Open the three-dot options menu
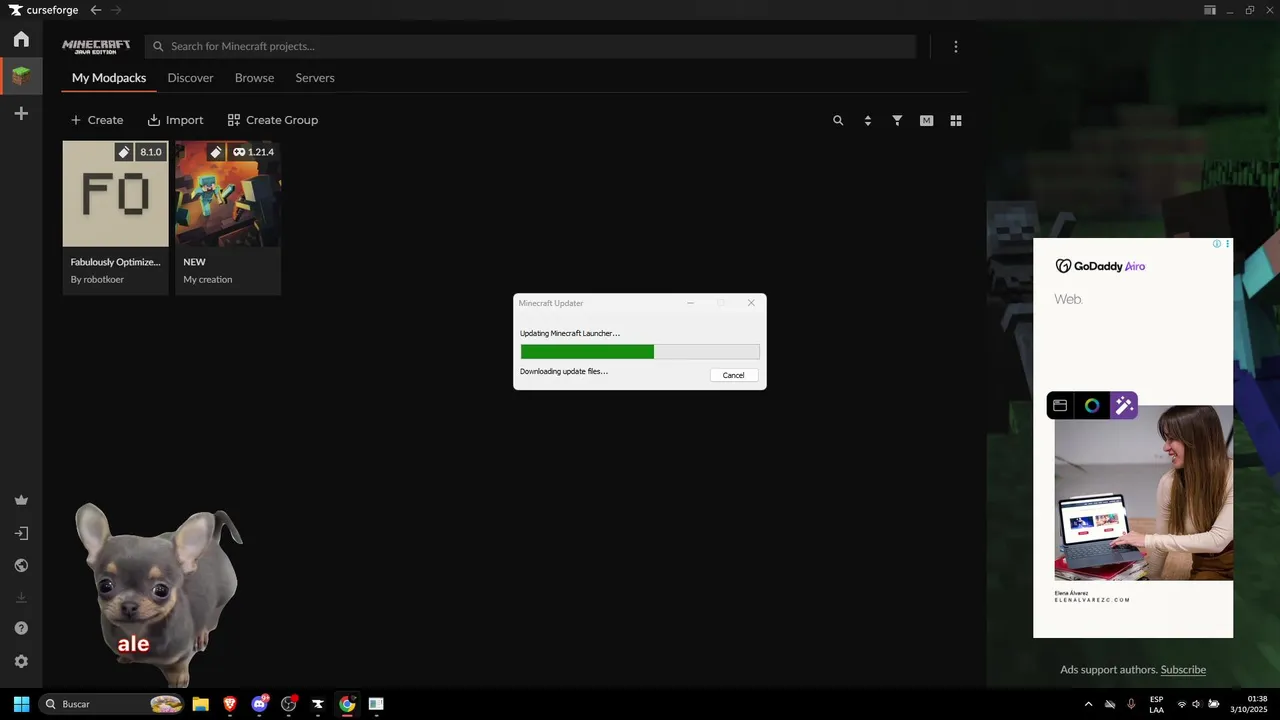This screenshot has height=720, width=1280. pos(956,47)
